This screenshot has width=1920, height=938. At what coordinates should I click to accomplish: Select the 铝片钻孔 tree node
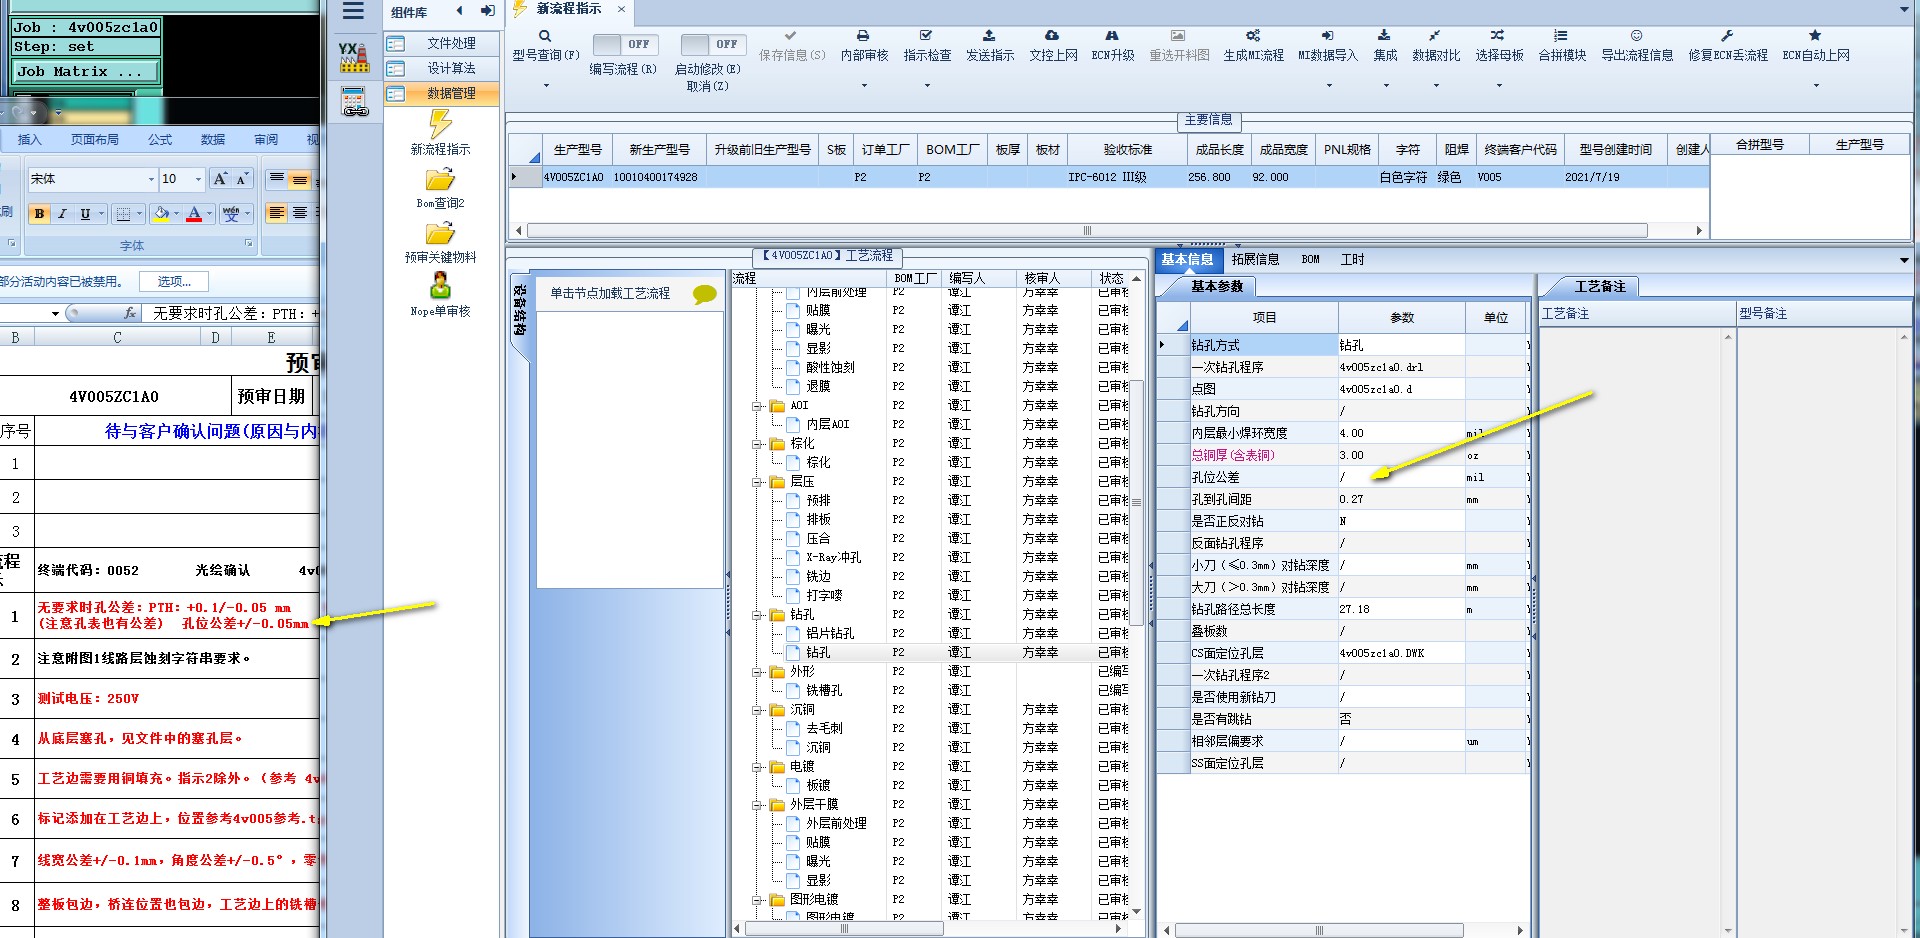point(830,634)
